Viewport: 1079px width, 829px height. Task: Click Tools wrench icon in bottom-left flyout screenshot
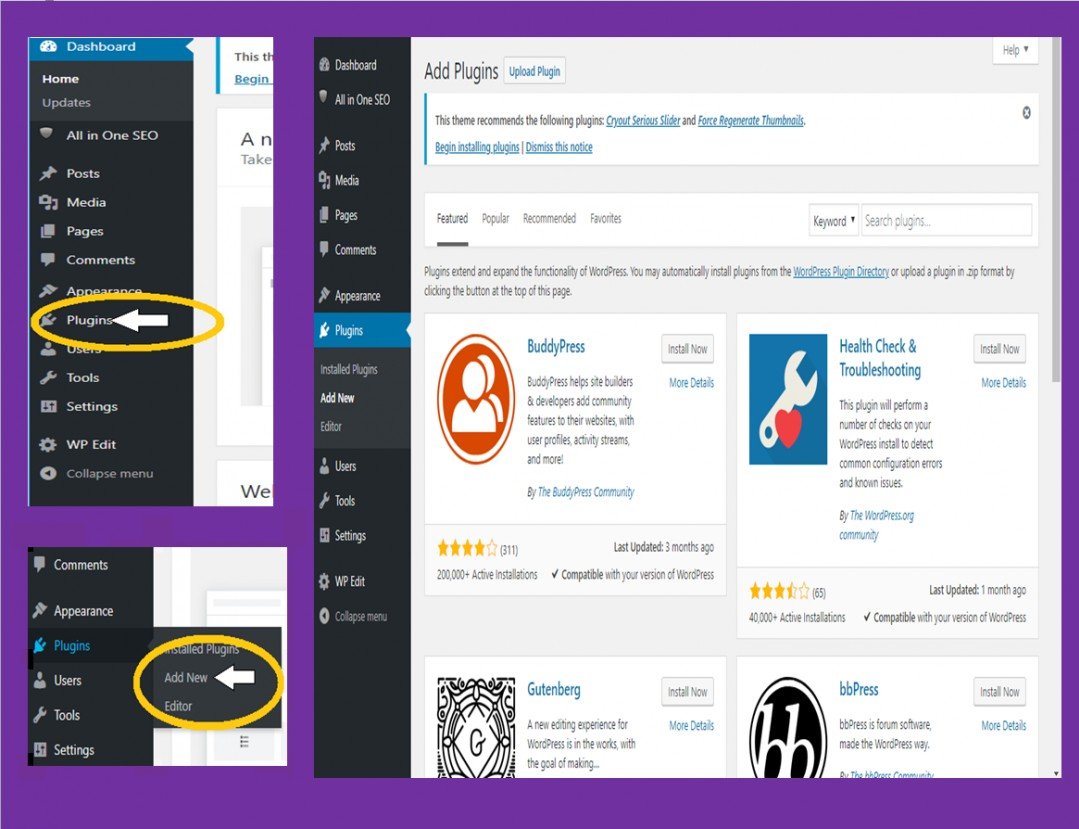tap(40, 715)
